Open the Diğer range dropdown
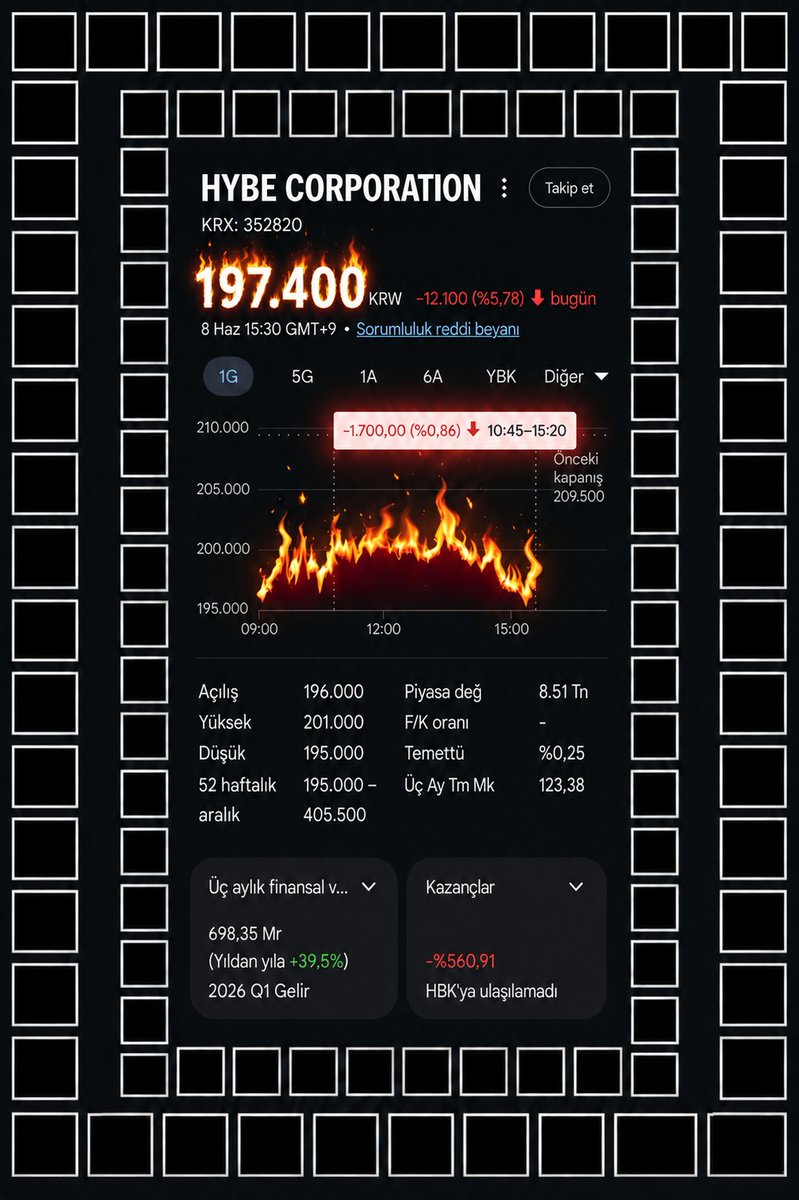This screenshot has width=799, height=1200. point(576,377)
